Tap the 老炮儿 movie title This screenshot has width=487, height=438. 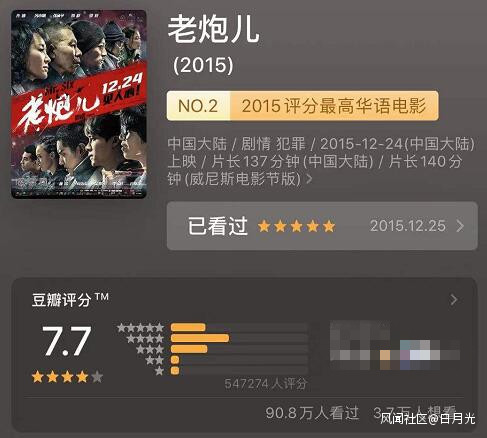(213, 29)
